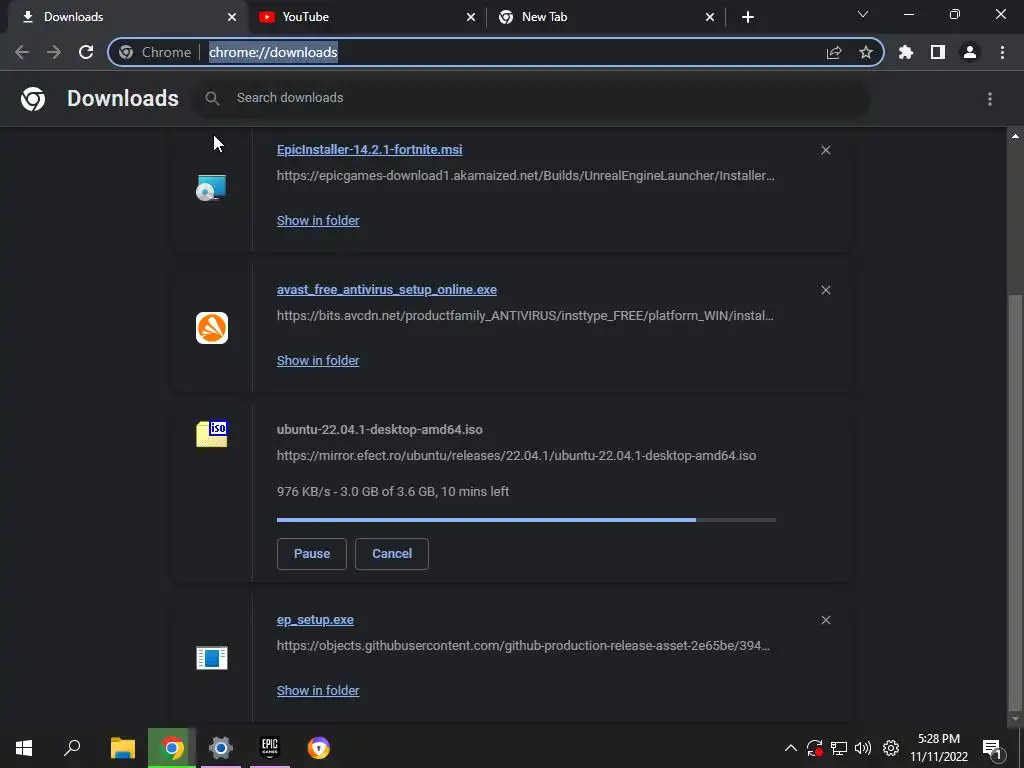Click the ubuntu download progress bar
Viewport: 1024px width, 768px height.
[526, 520]
